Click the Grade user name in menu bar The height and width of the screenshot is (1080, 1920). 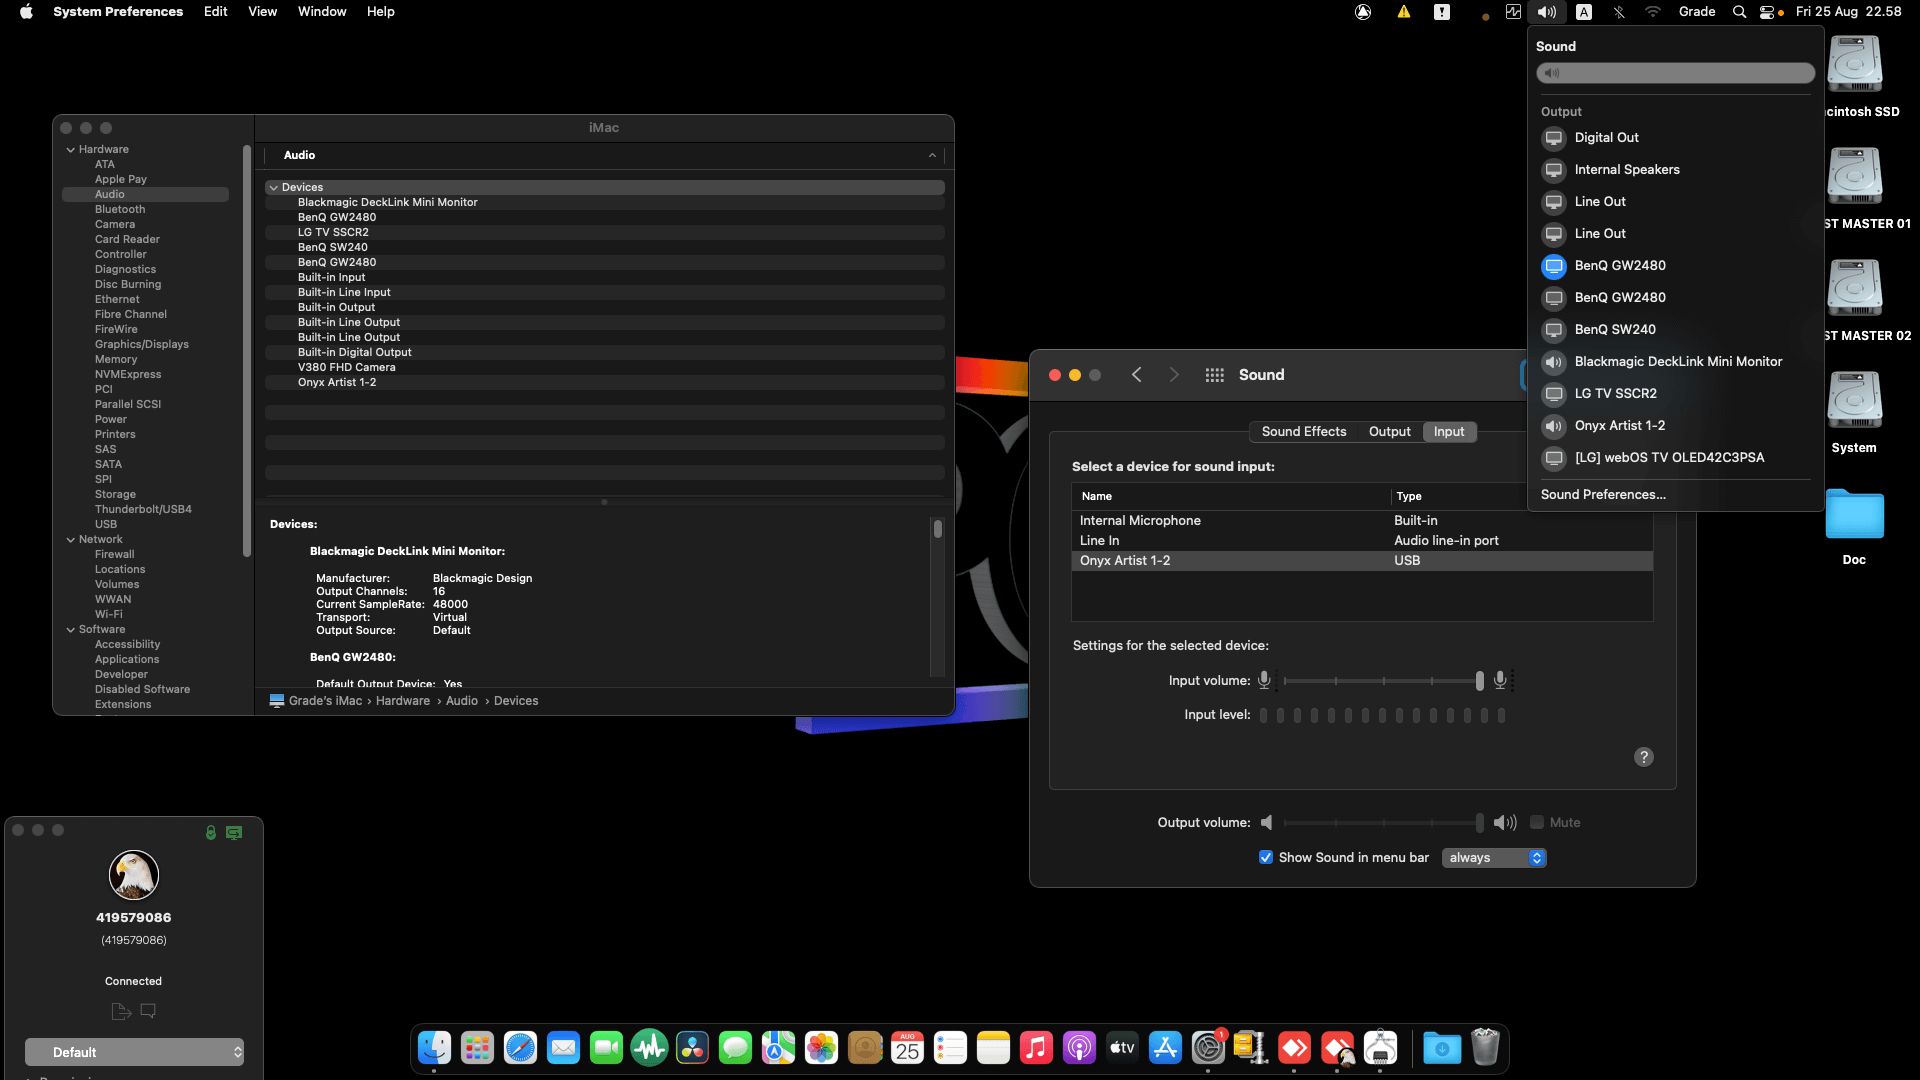(1697, 12)
